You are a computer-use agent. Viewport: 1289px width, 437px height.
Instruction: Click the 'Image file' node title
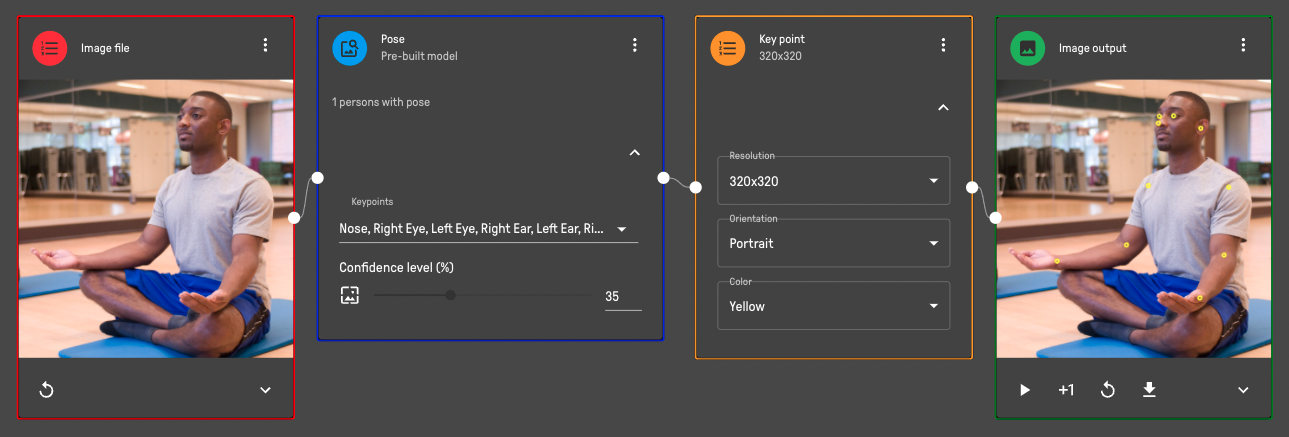[x=105, y=48]
